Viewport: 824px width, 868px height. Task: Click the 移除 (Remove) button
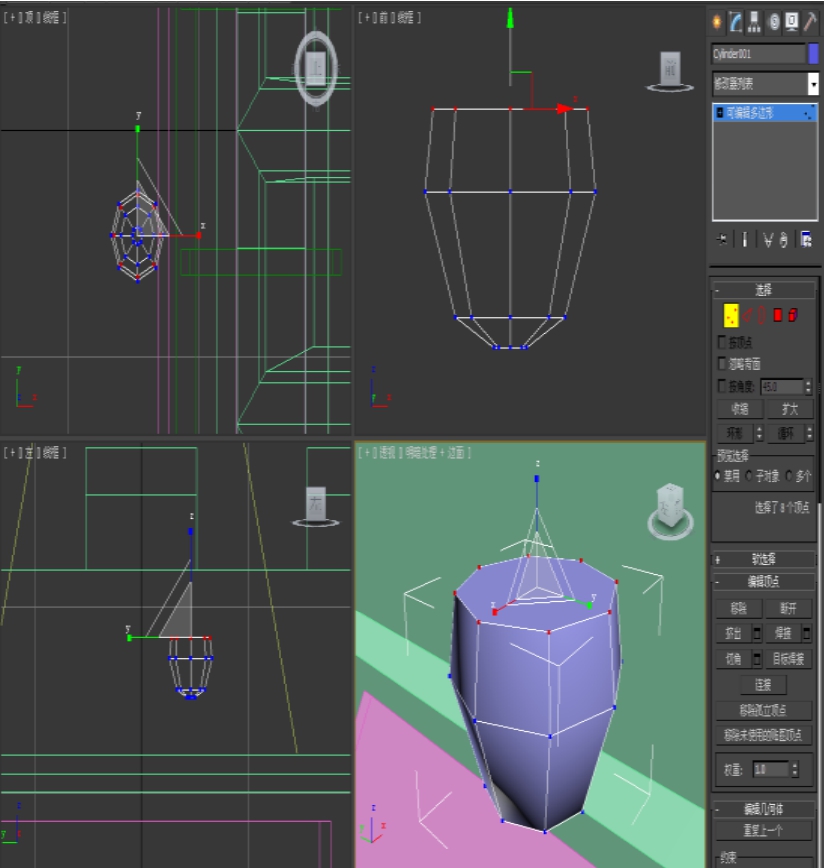point(739,608)
